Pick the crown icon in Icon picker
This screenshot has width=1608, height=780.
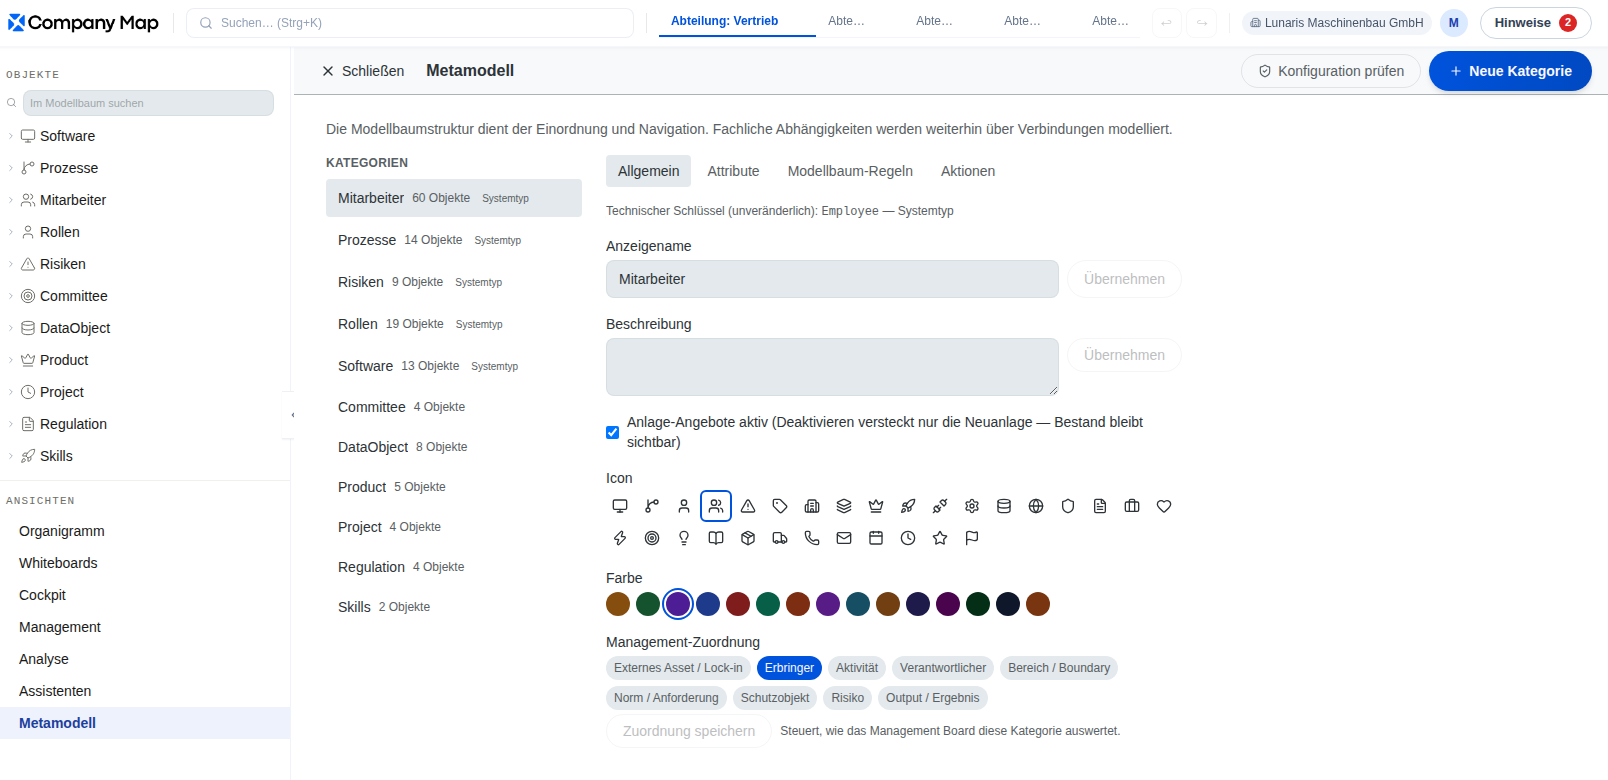pos(876,506)
